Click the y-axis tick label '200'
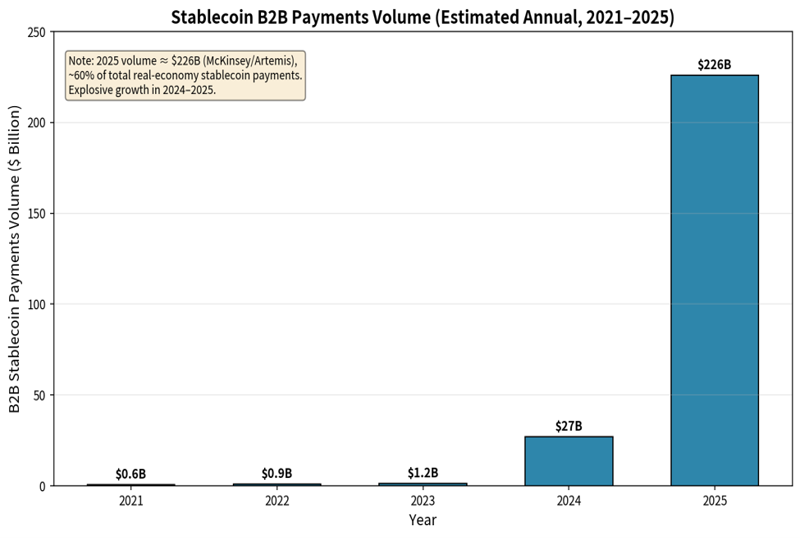The height and width of the screenshot is (538, 800). 37,123
